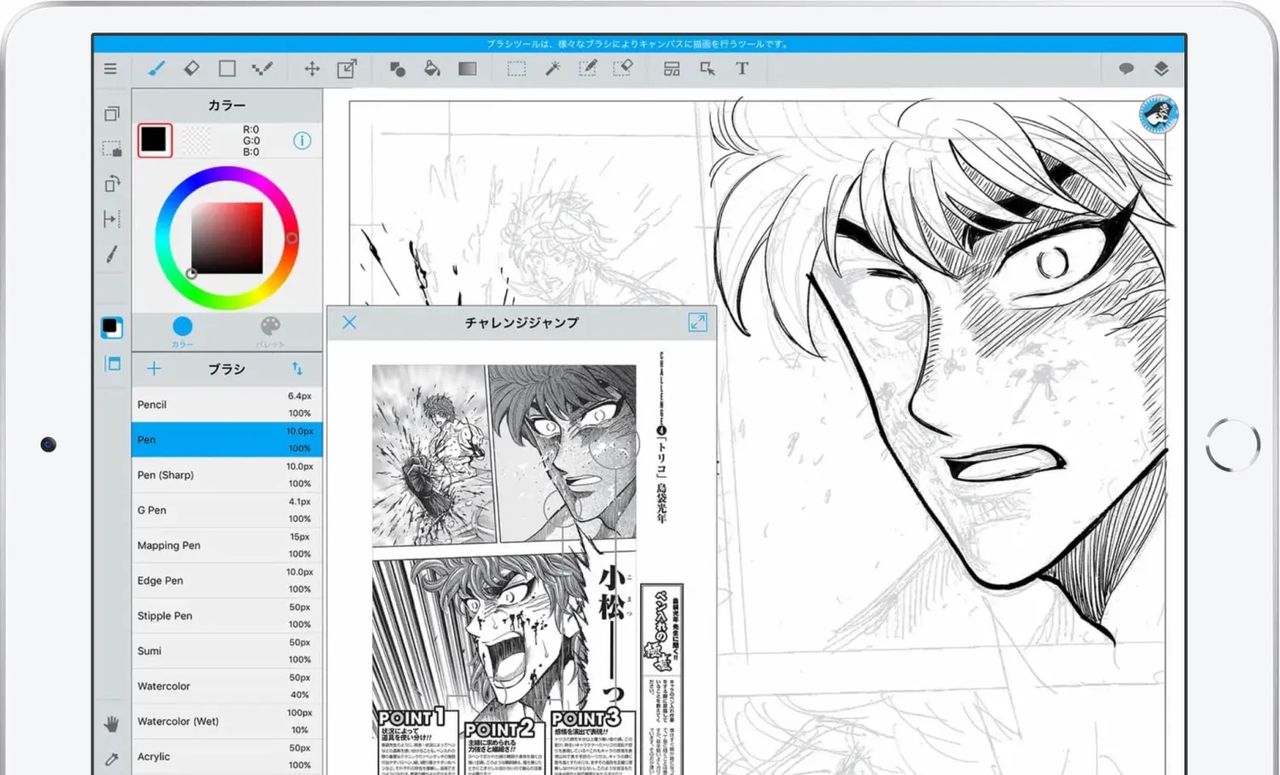This screenshot has height=775, width=1280.
Task: Click the カラー panel header
Action: tap(227, 105)
